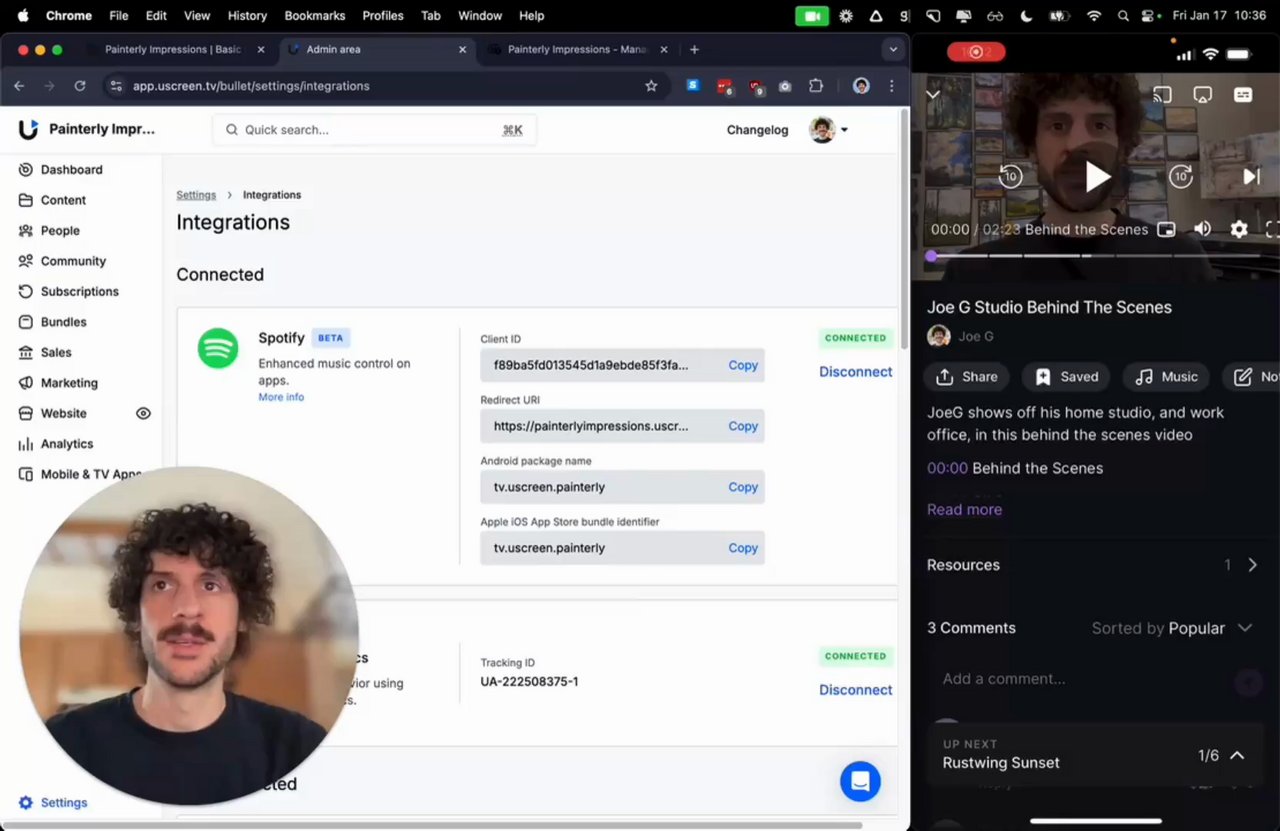
Task: Open the Content section
Action: (63, 200)
